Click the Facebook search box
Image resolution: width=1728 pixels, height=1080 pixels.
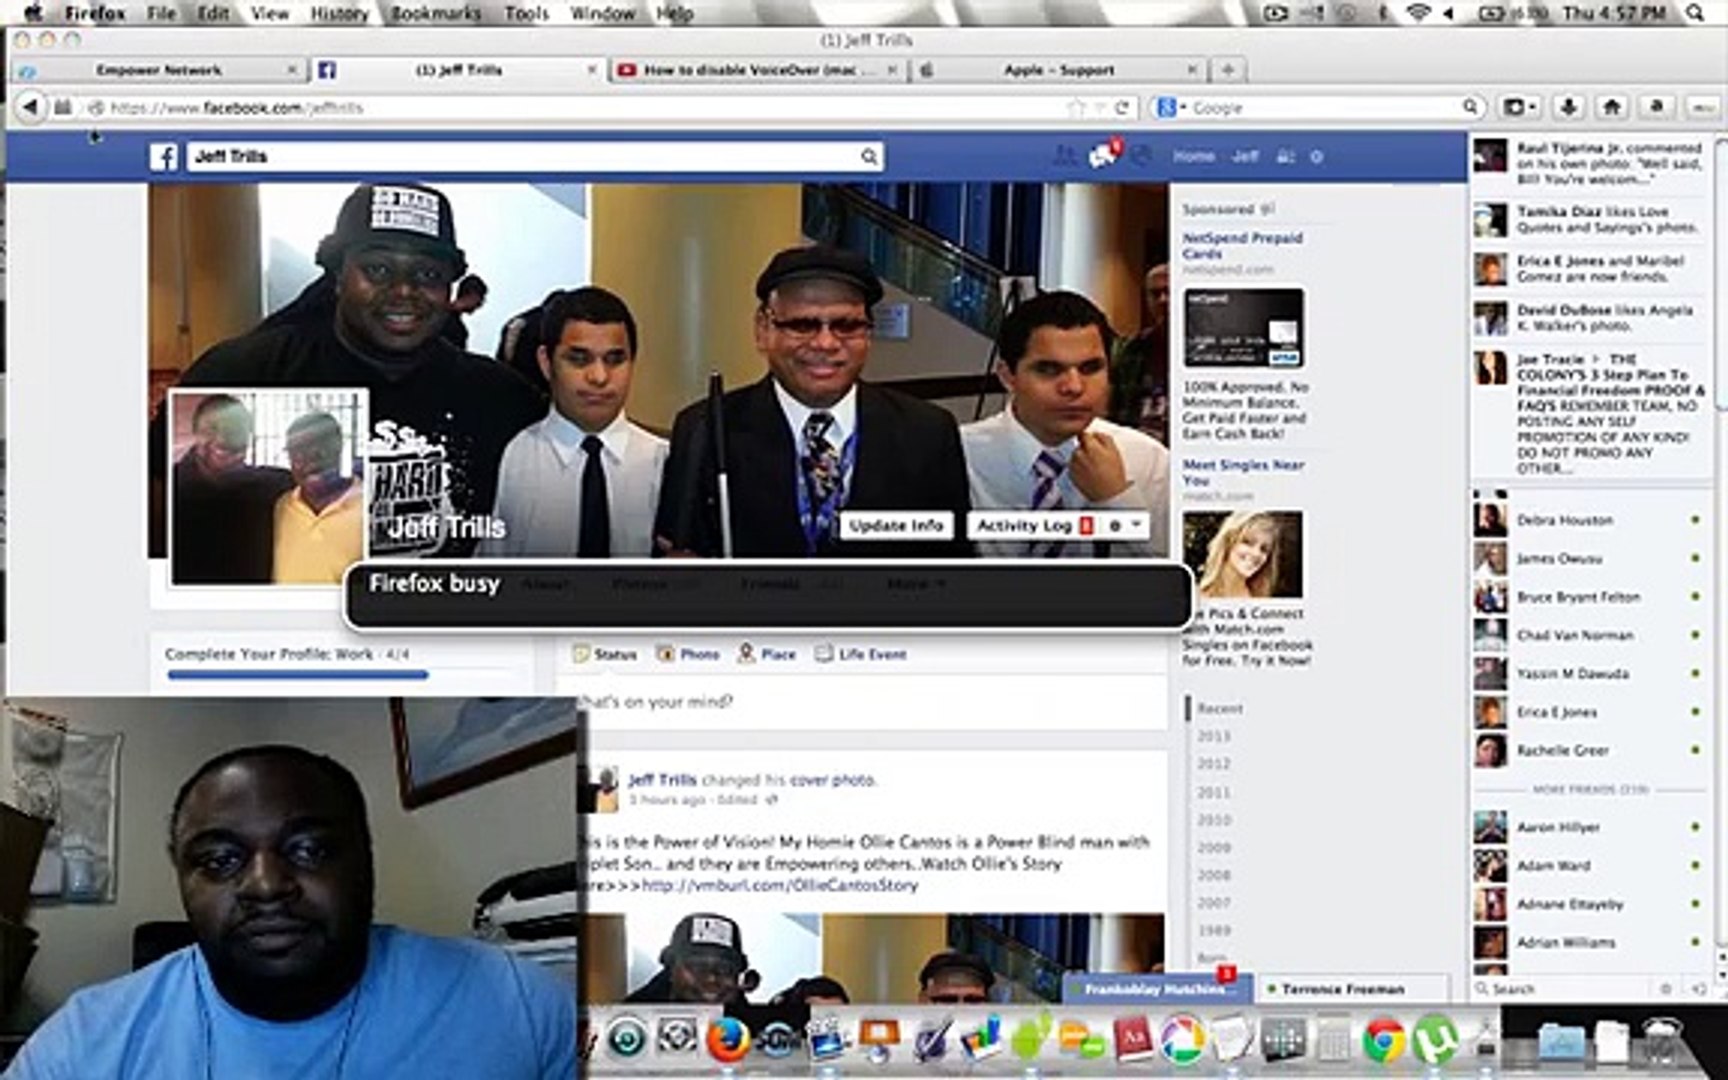tap(535, 157)
